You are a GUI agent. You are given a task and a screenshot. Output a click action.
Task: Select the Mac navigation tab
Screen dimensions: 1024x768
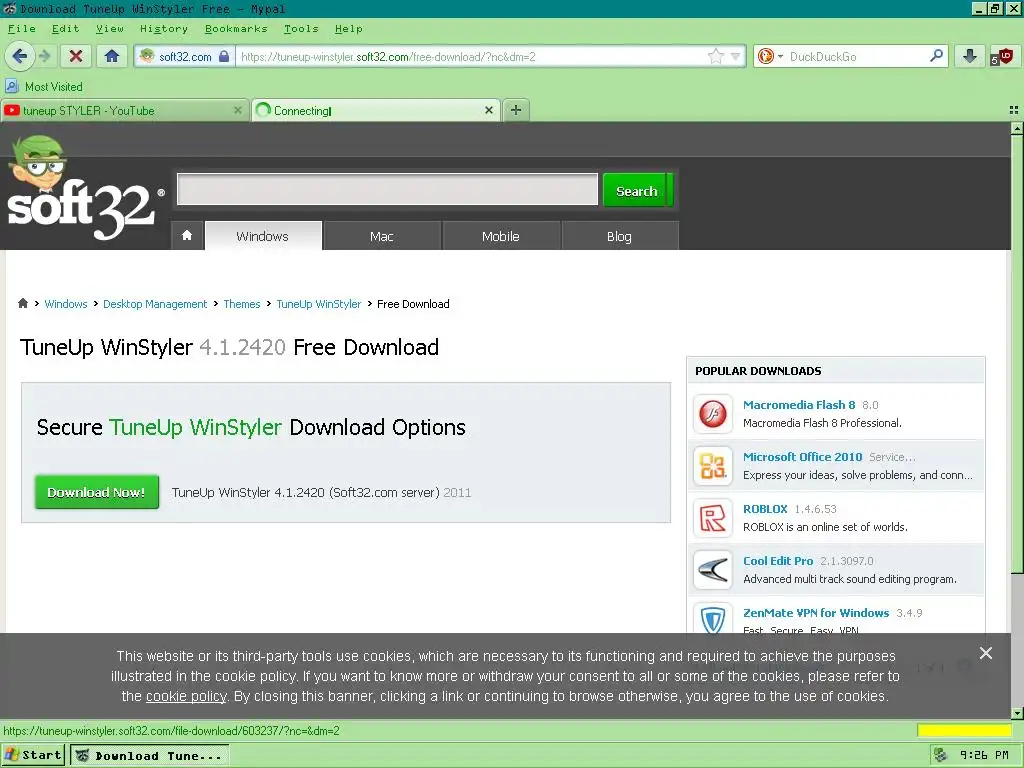381,236
